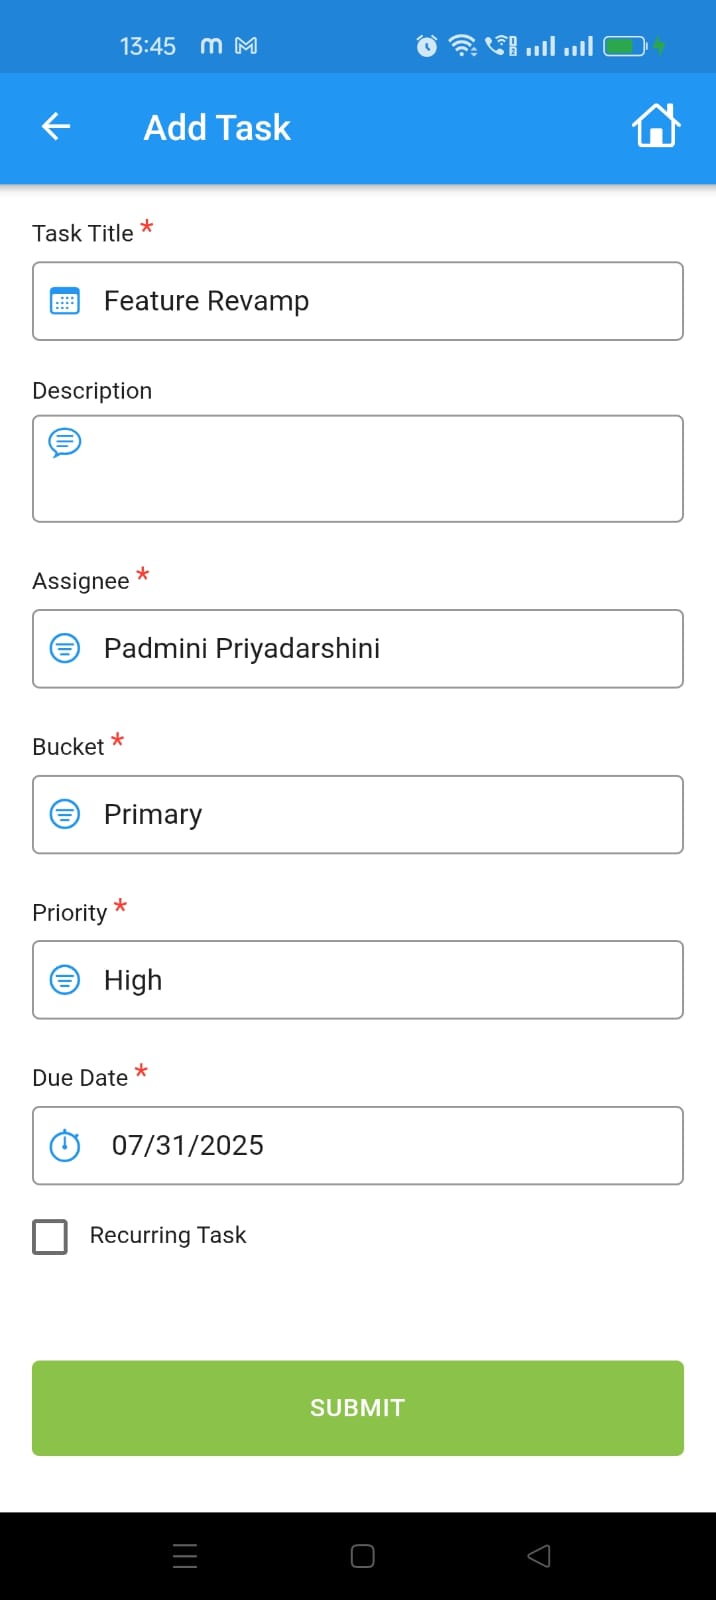Screen dimensions: 716x1600
Task: Tap the battery icon in status bar
Action: pos(625,46)
